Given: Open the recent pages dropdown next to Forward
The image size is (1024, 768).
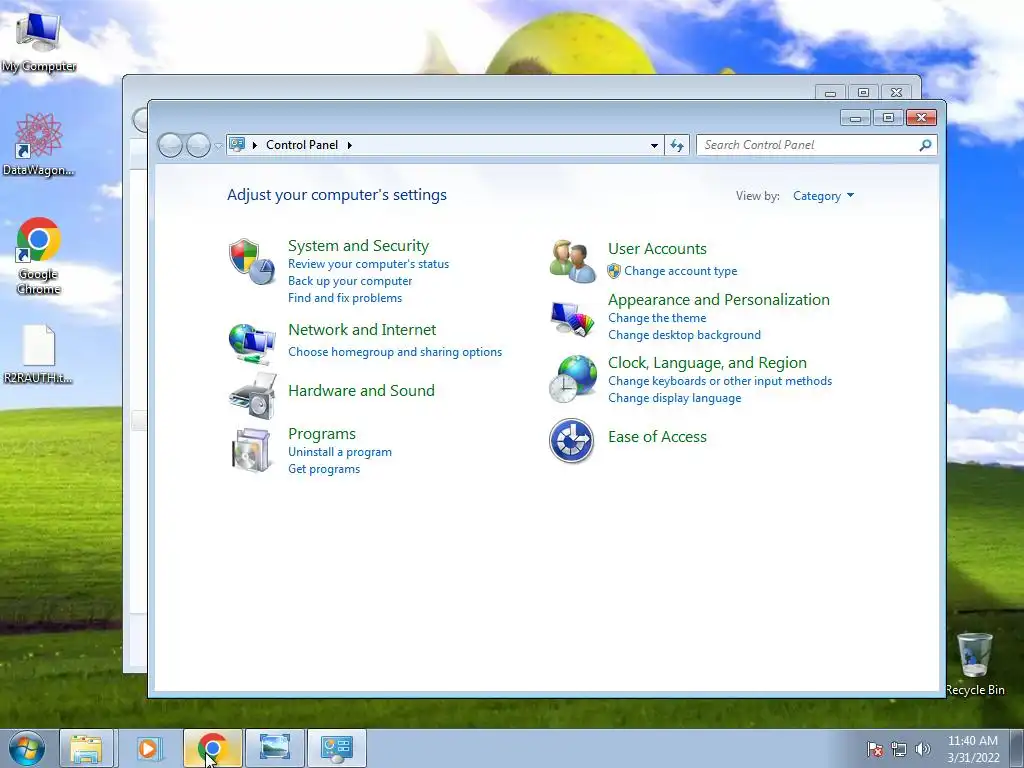Looking at the screenshot, I should 218,146.
